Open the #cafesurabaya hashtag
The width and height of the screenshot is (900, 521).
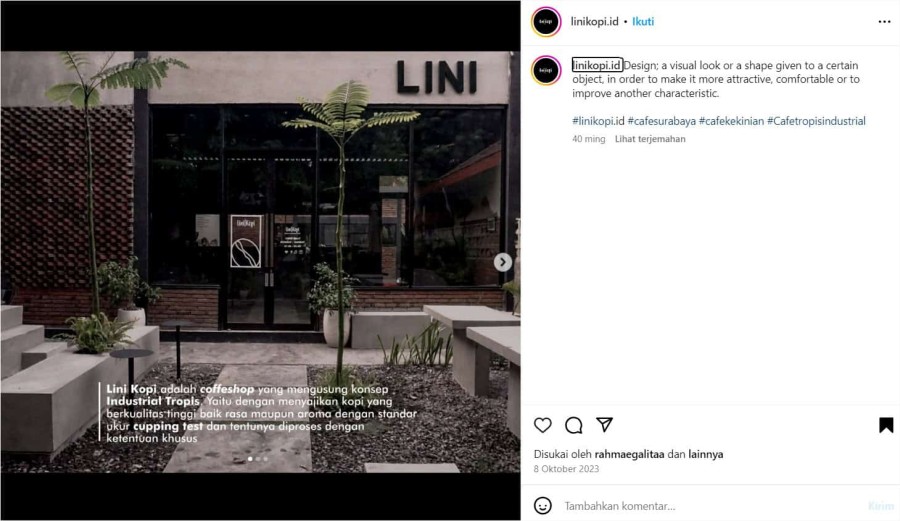coord(661,121)
